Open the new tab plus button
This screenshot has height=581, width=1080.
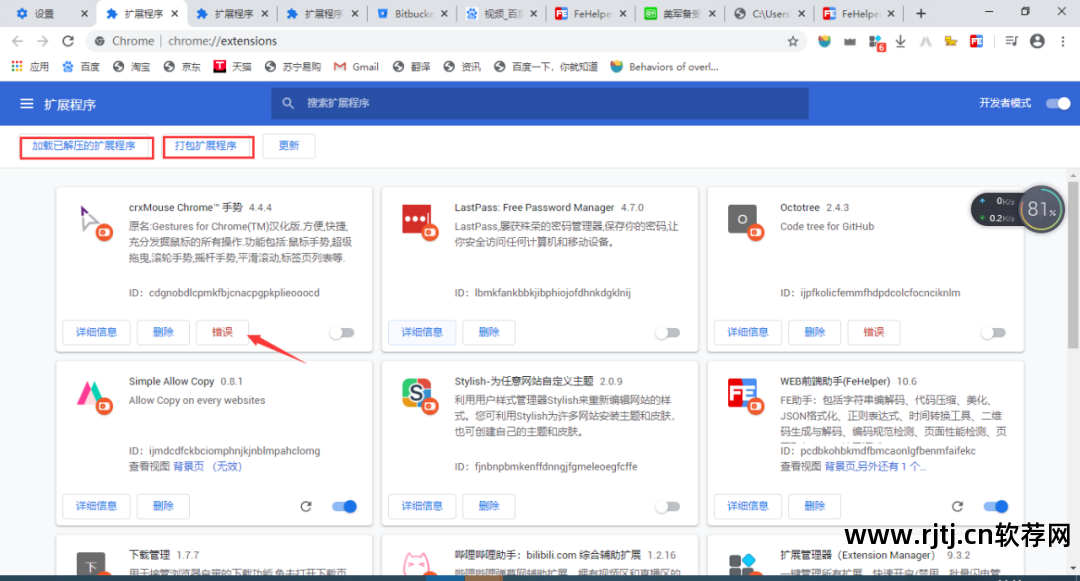[x=921, y=13]
